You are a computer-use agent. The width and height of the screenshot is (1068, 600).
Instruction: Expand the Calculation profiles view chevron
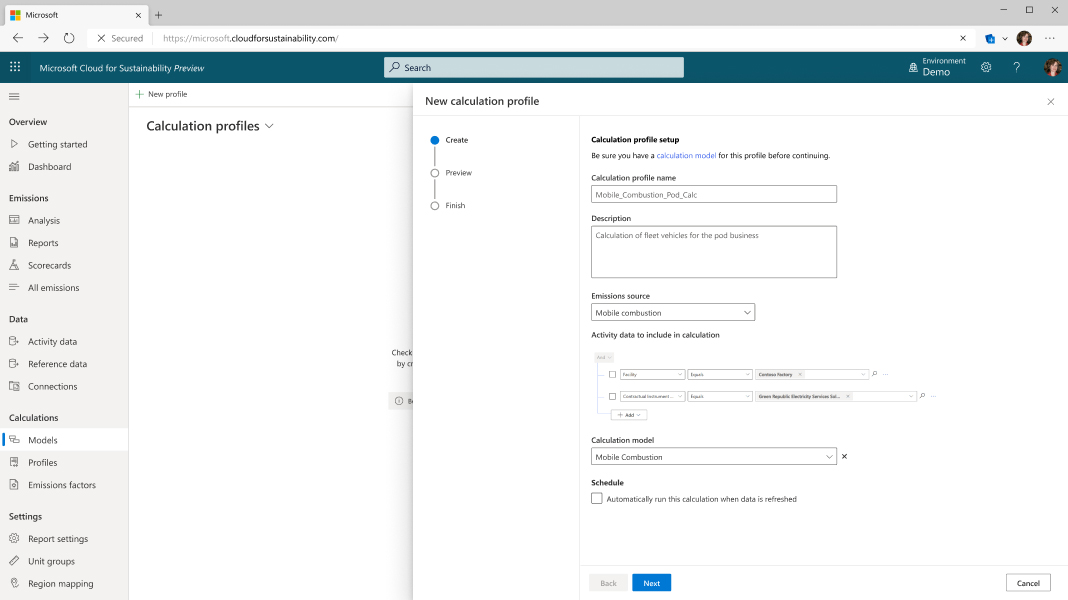pos(269,126)
